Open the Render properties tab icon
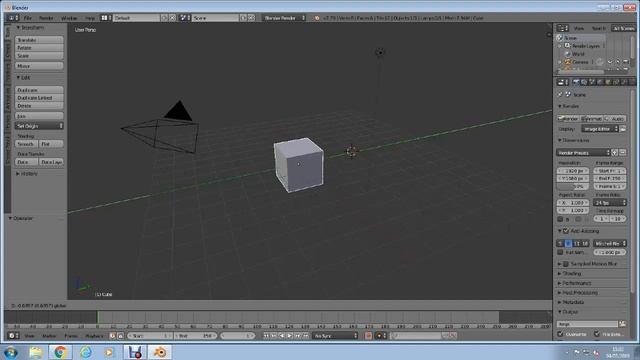Screen dimensions: 640x360 (576, 82)
